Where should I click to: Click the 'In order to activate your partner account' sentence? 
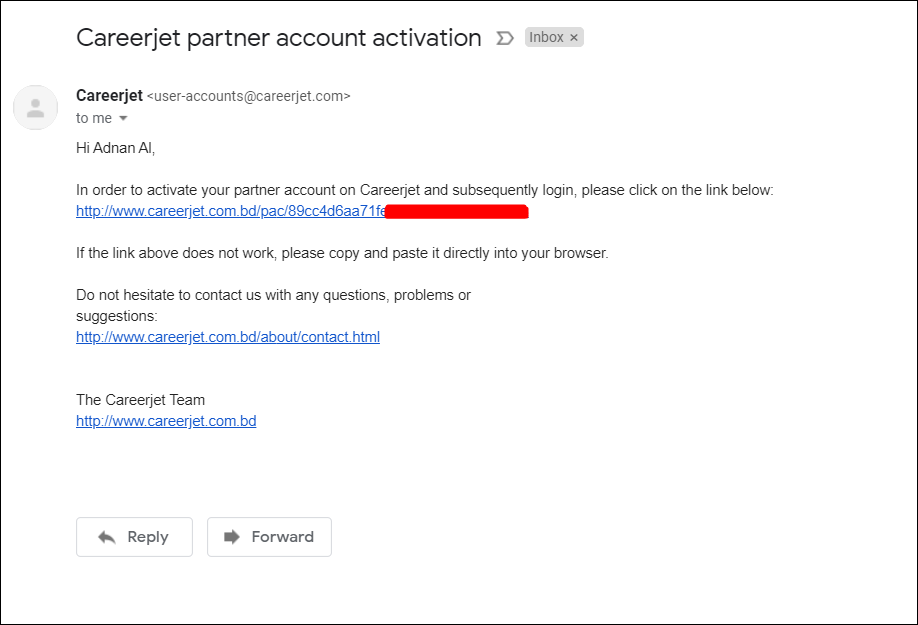click(x=424, y=190)
